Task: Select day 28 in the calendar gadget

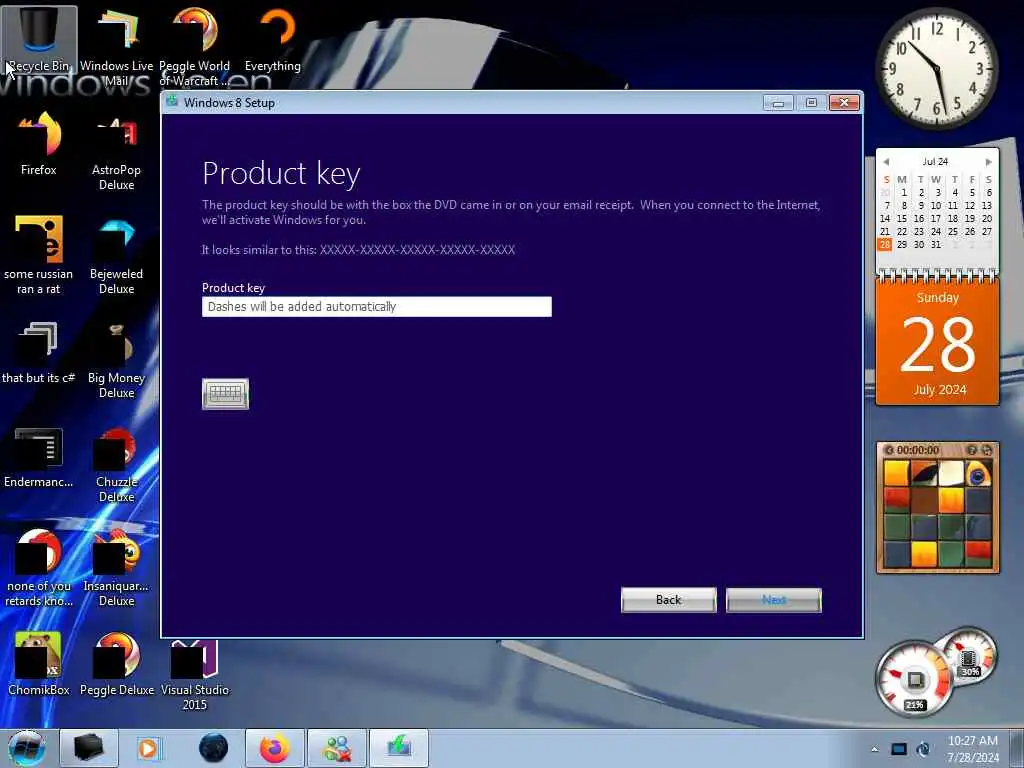Action: point(885,244)
